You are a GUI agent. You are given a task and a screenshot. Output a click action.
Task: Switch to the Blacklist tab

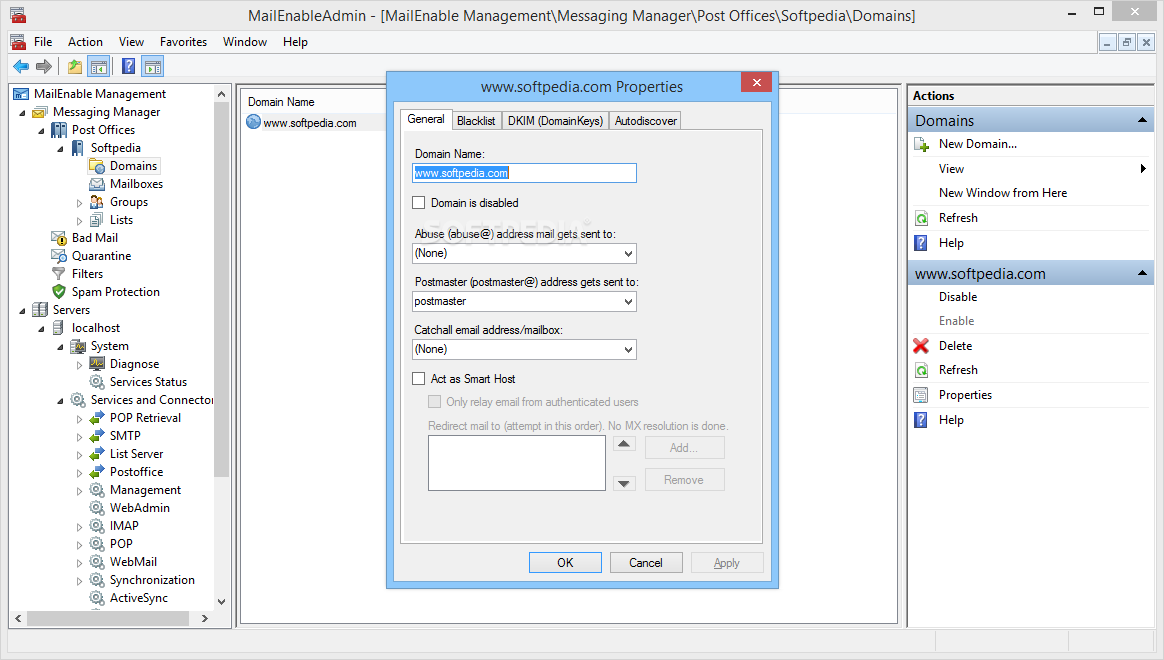click(476, 121)
